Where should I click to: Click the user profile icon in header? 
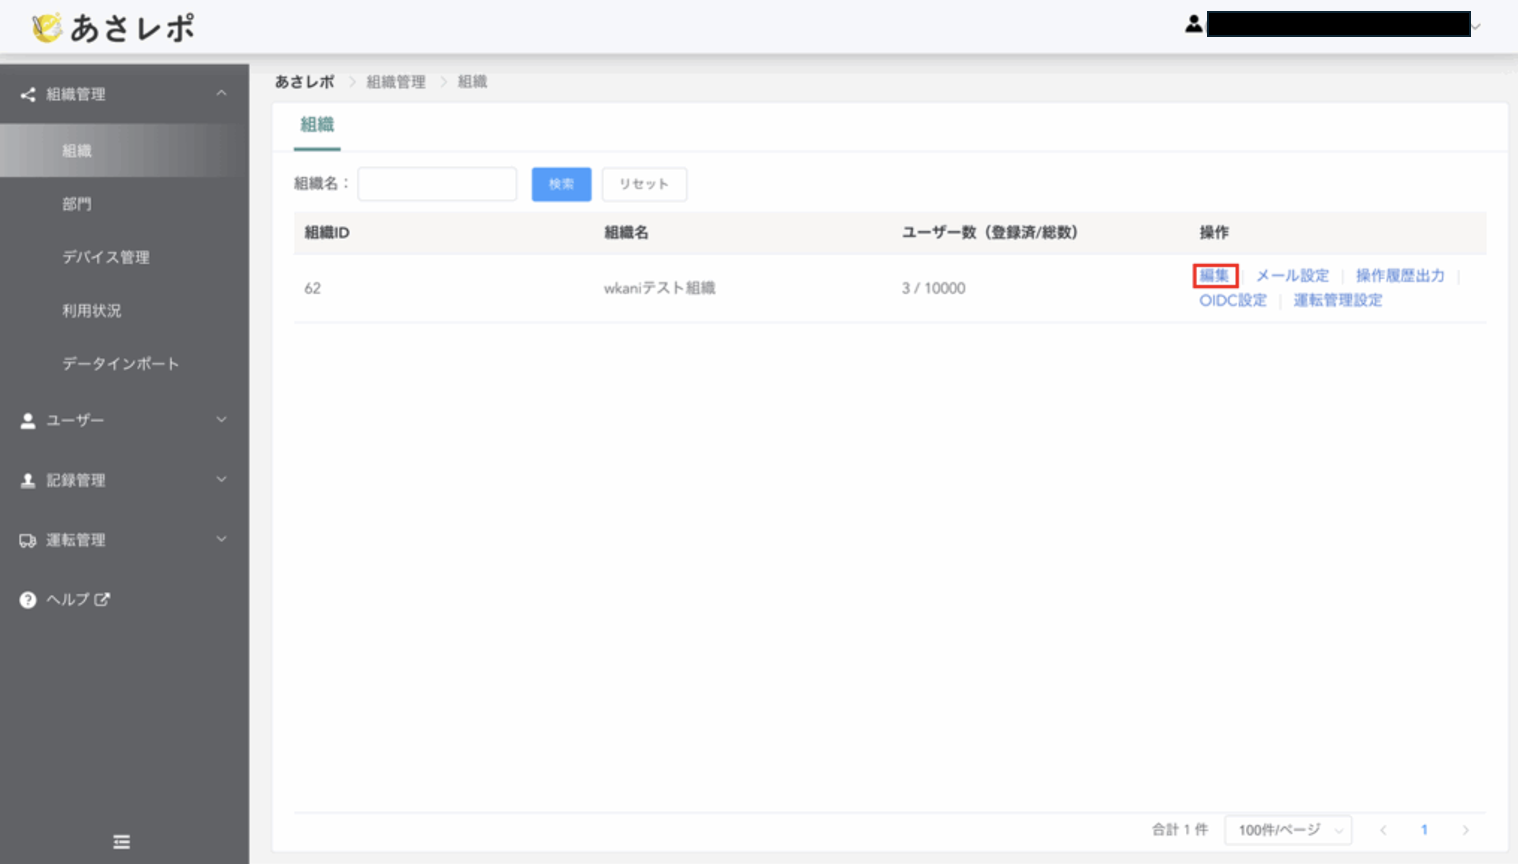point(1193,24)
